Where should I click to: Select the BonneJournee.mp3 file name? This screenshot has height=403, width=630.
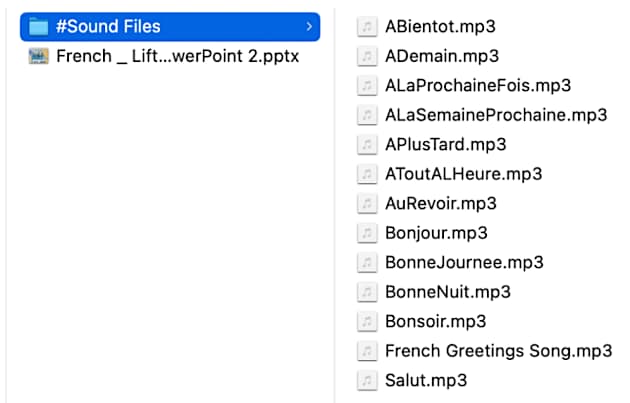click(x=464, y=263)
